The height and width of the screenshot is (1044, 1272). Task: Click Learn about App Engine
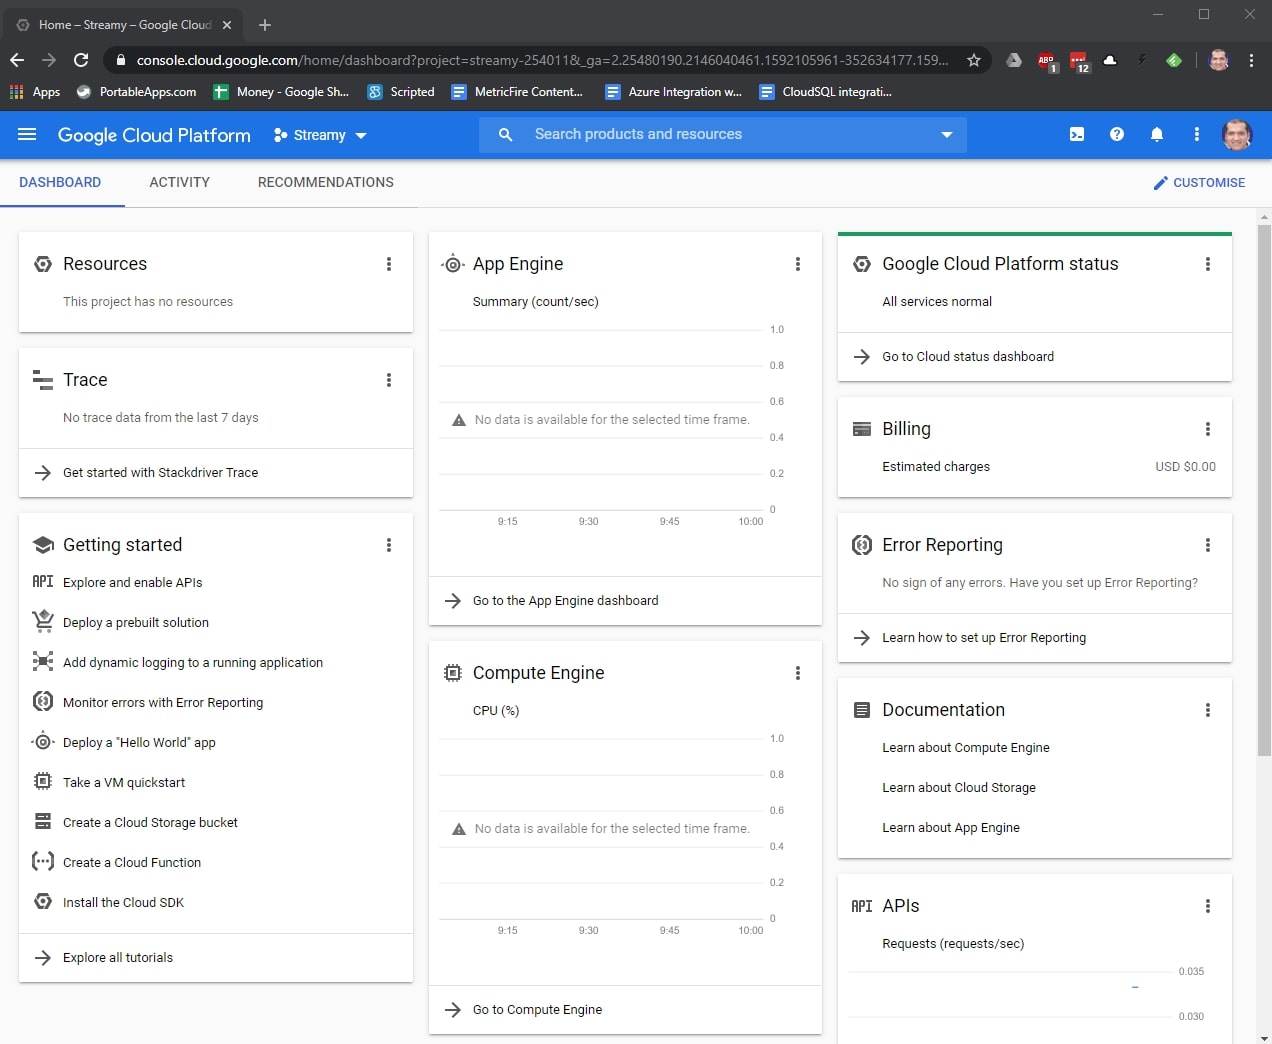coord(951,828)
